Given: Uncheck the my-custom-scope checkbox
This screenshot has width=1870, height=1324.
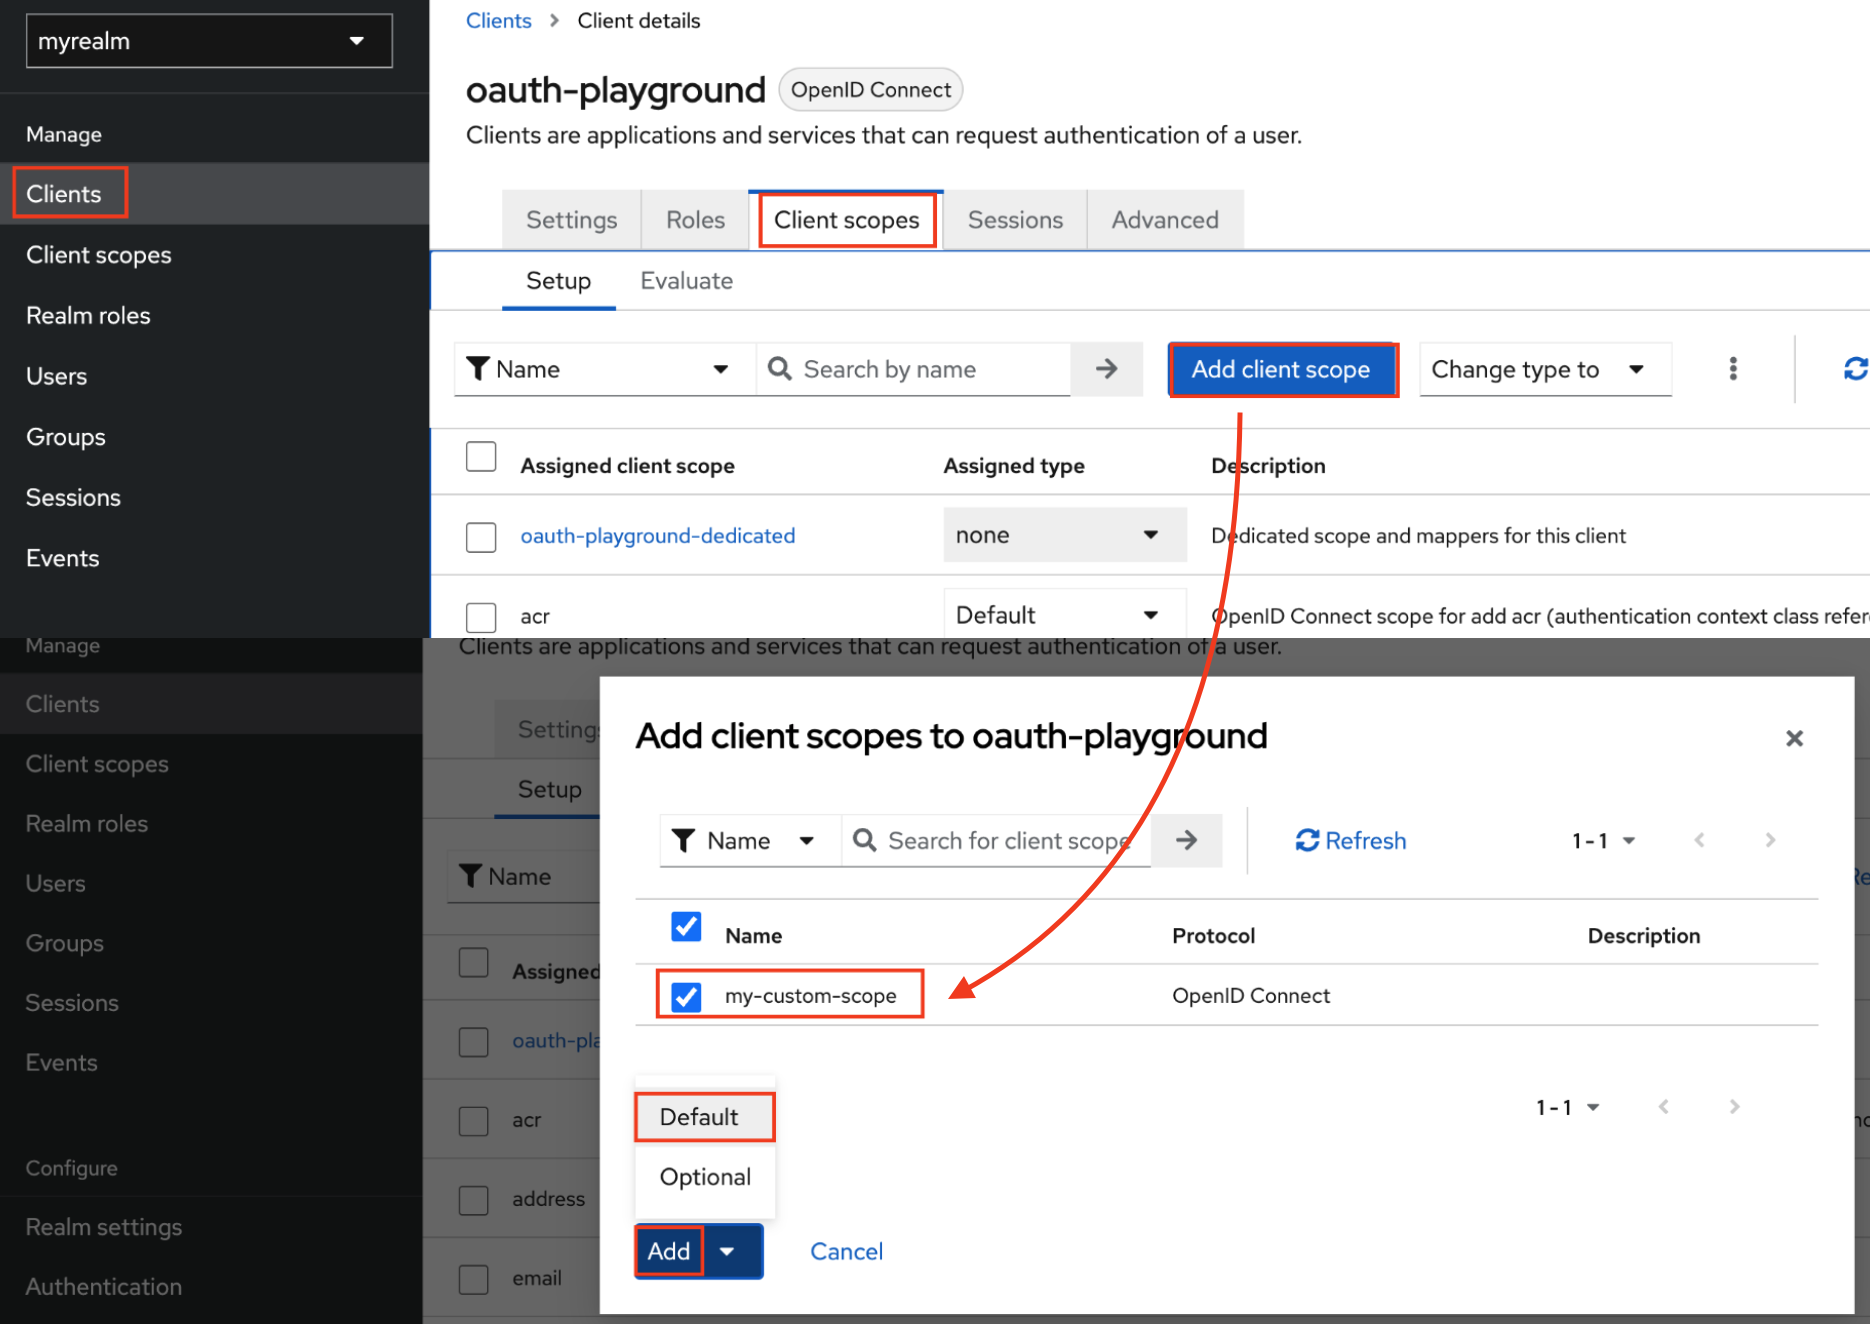Looking at the screenshot, I should tap(686, 996).
